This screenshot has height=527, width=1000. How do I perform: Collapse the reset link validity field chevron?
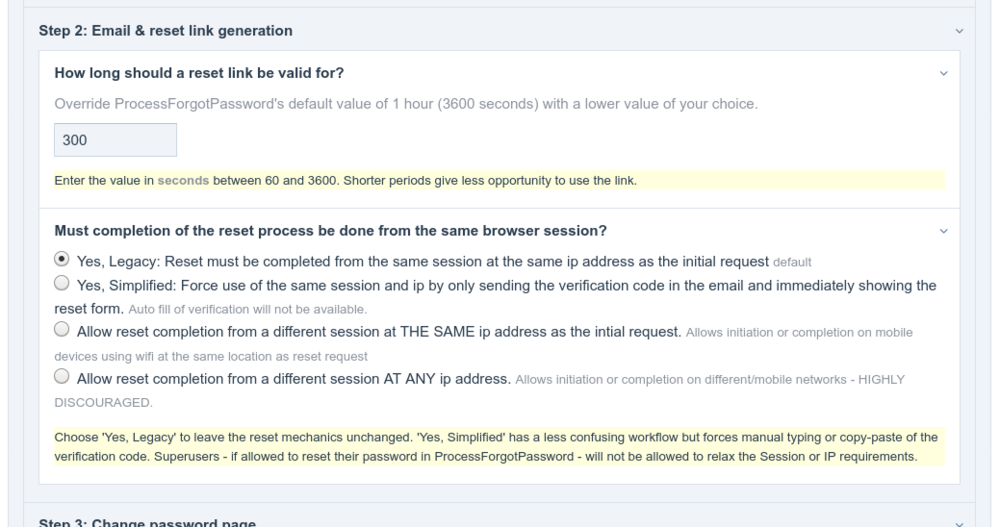pos(944,74)
